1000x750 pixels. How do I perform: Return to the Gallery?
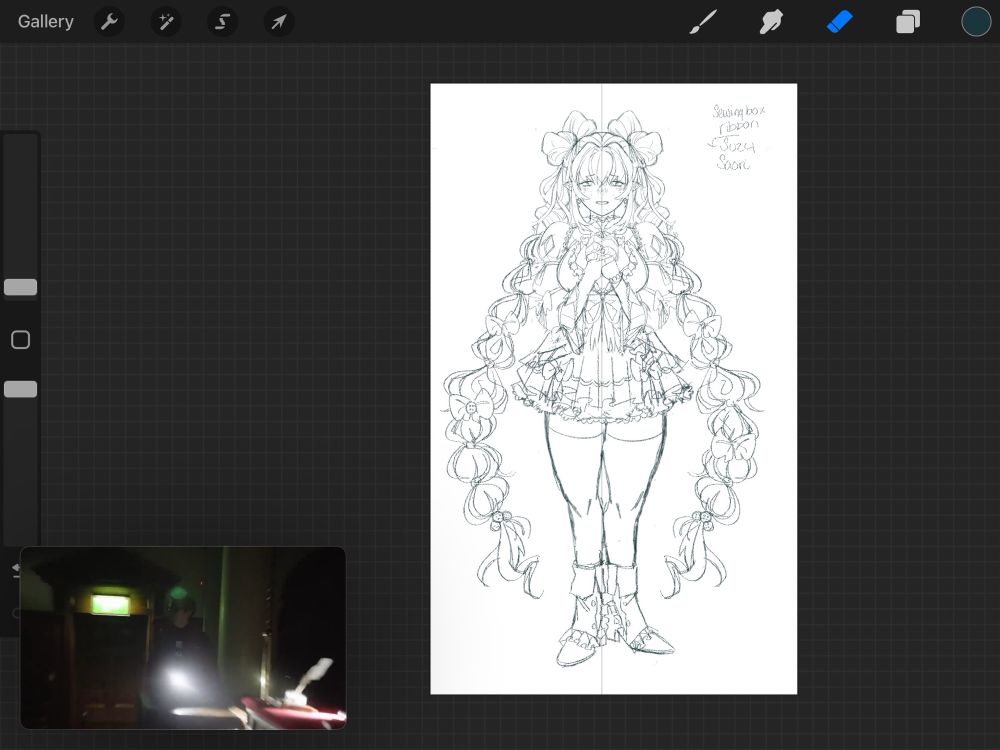[x=45, y=22]
